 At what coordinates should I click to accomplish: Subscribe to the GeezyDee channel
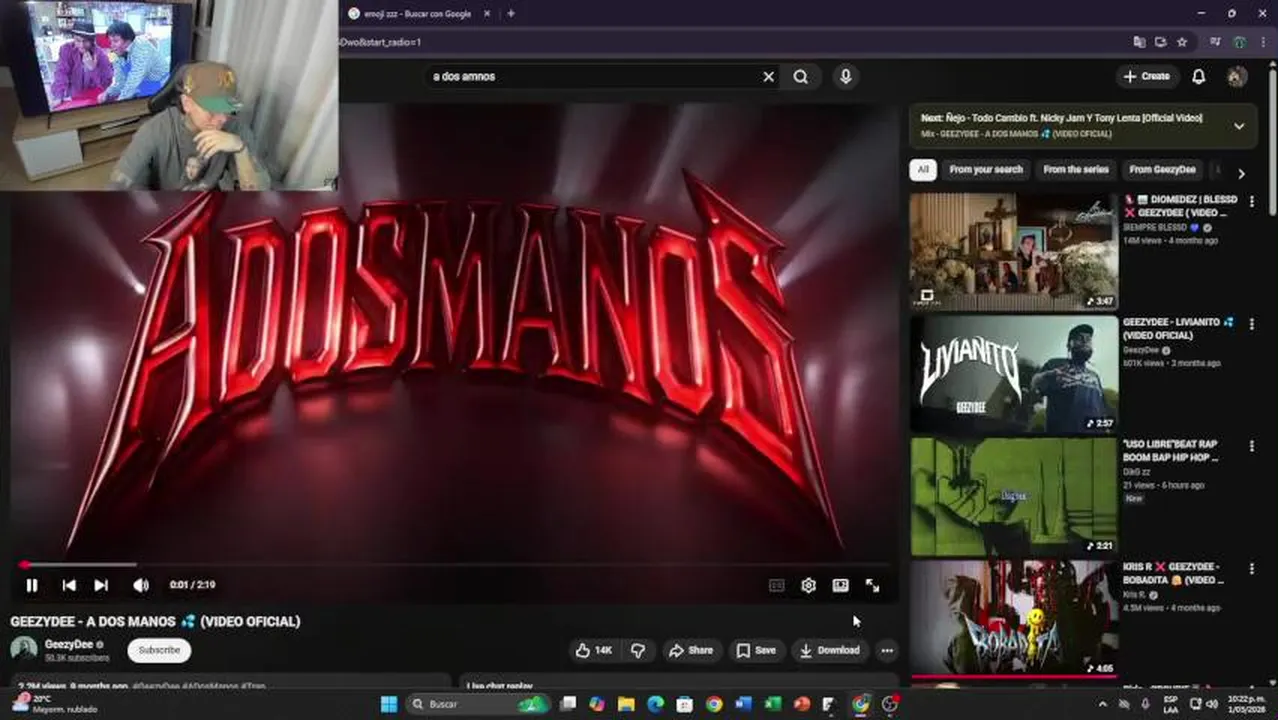click(159, 650)
